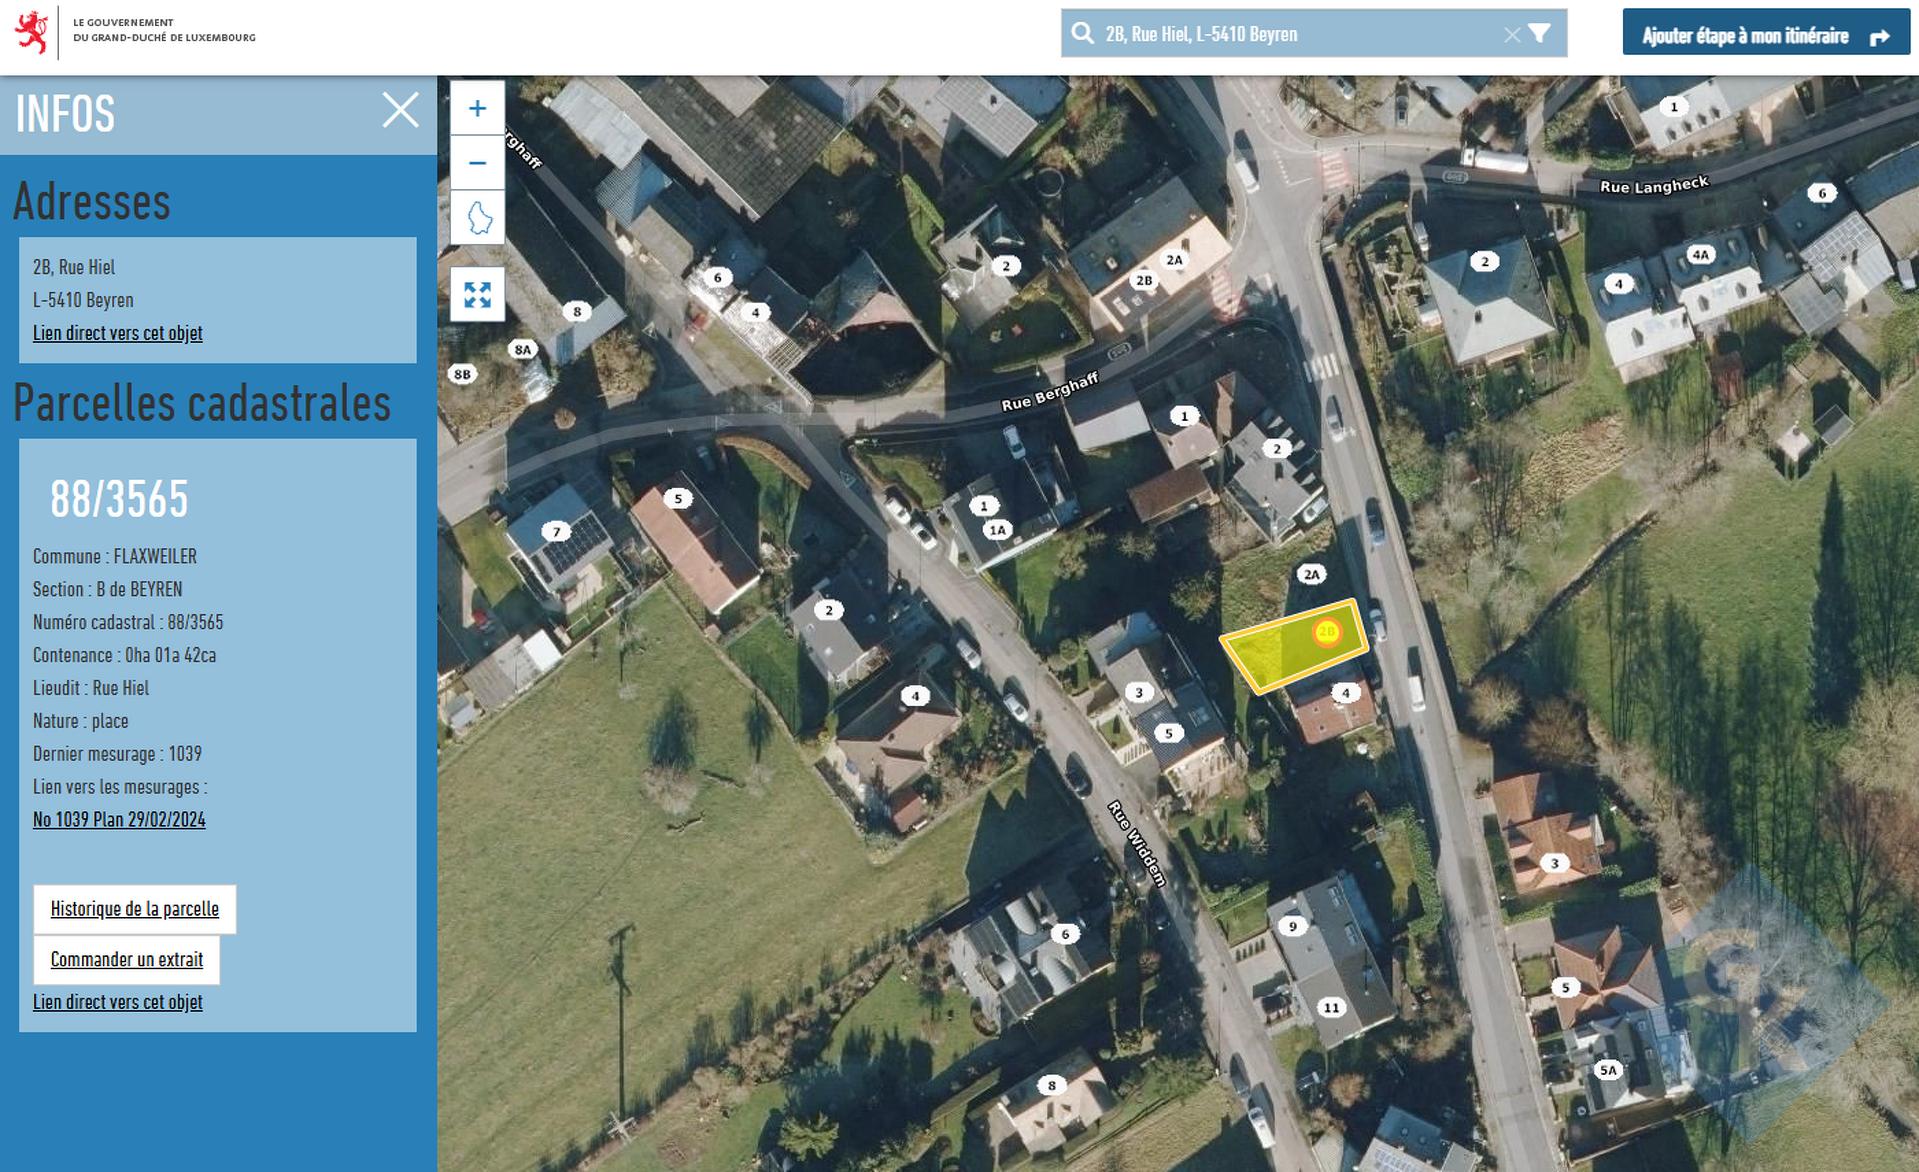Focus the address search input field
Screen dimensions: 1919x1172
[1300, 34]
